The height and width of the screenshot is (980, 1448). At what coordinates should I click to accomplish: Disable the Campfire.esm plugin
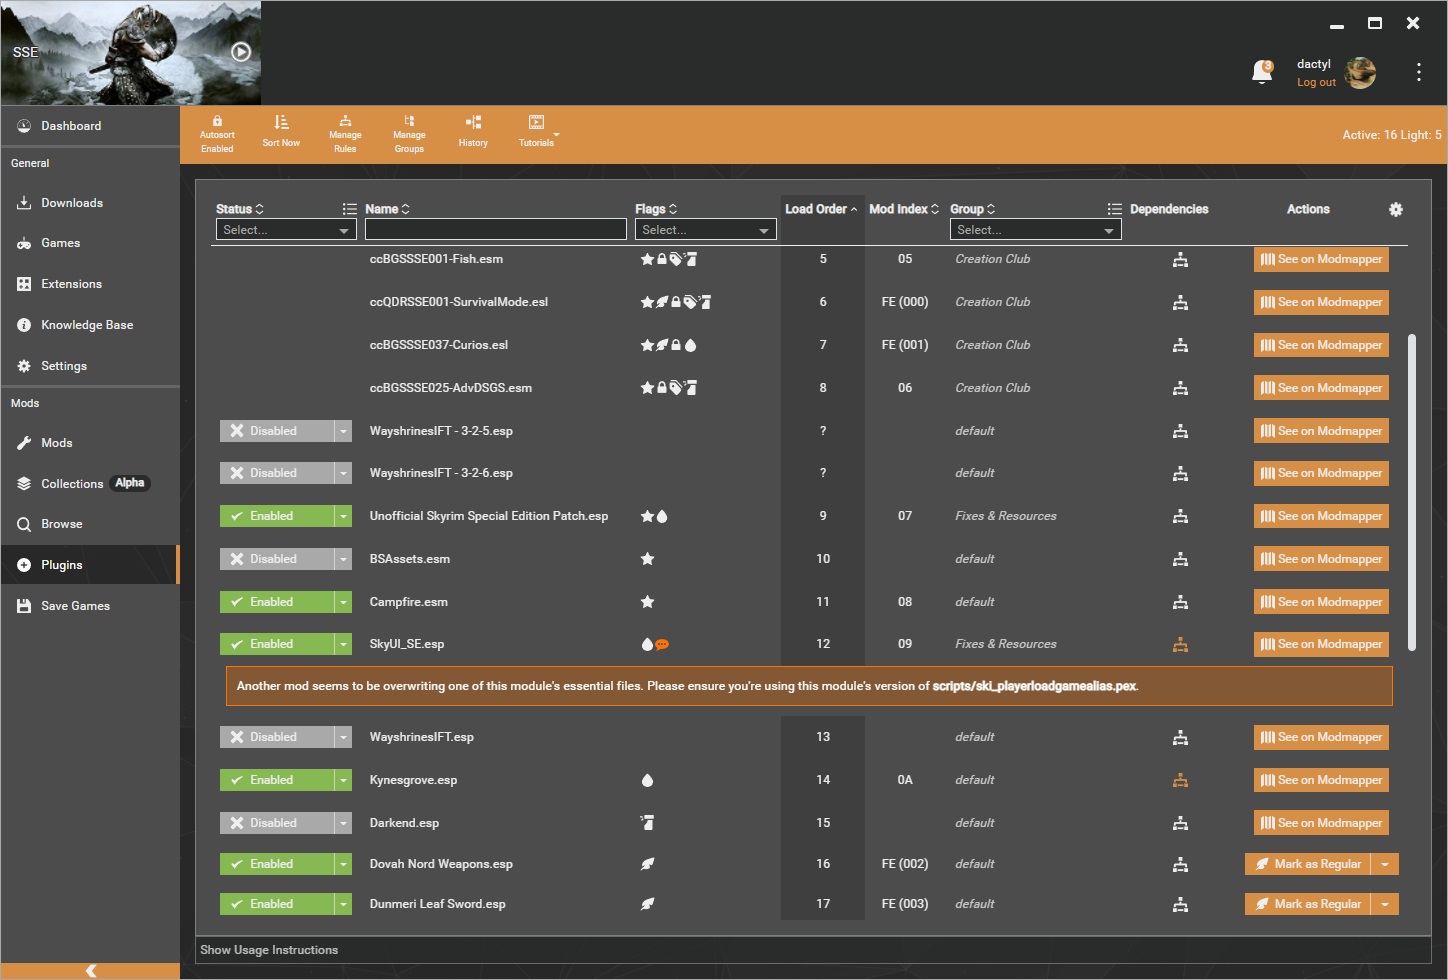point(278,601)
